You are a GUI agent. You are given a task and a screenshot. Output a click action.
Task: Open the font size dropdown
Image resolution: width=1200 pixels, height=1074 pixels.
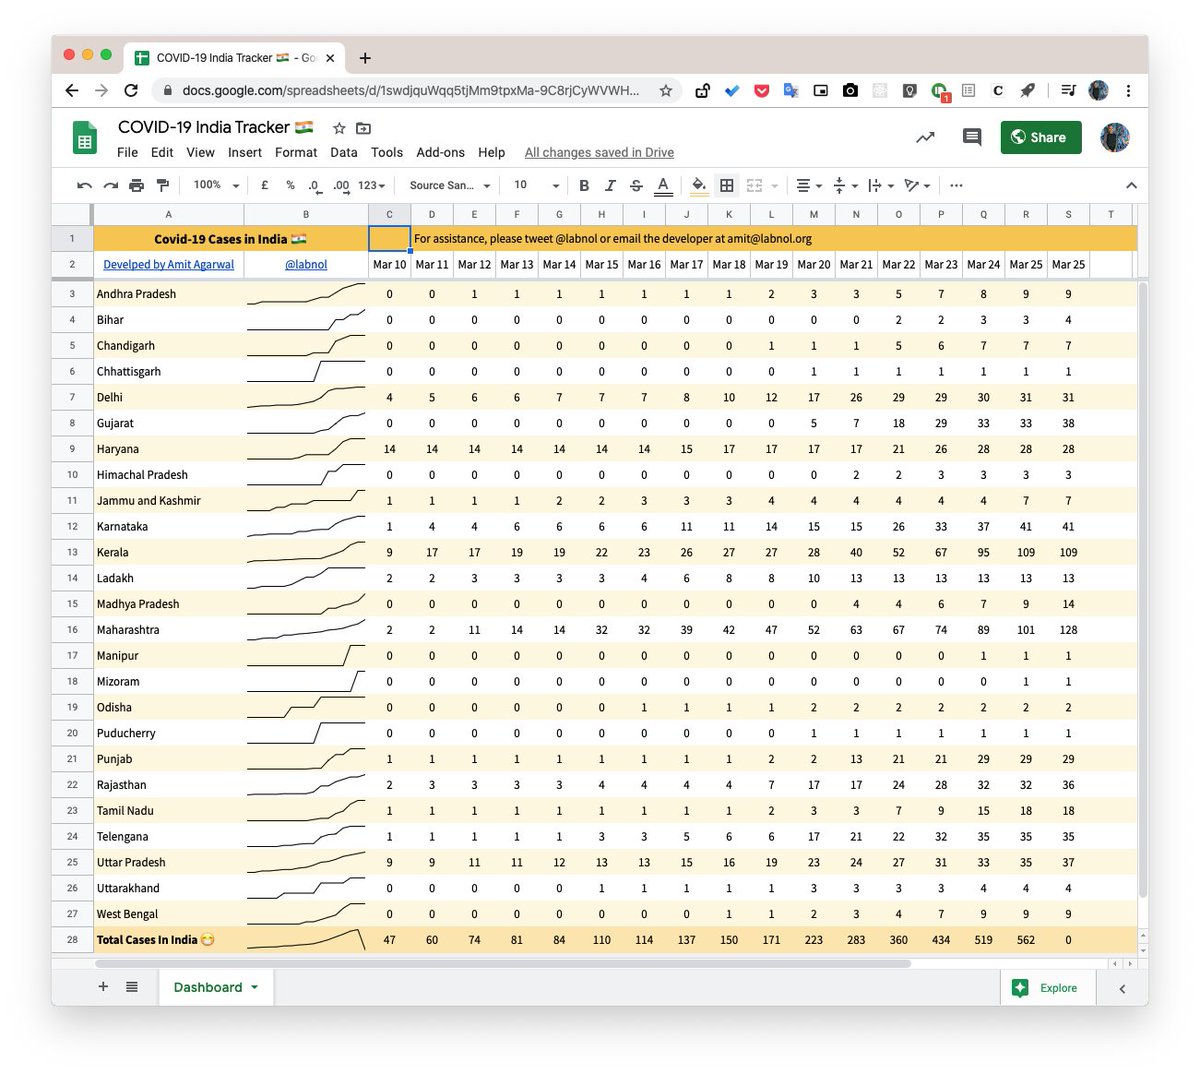(536, 185)
